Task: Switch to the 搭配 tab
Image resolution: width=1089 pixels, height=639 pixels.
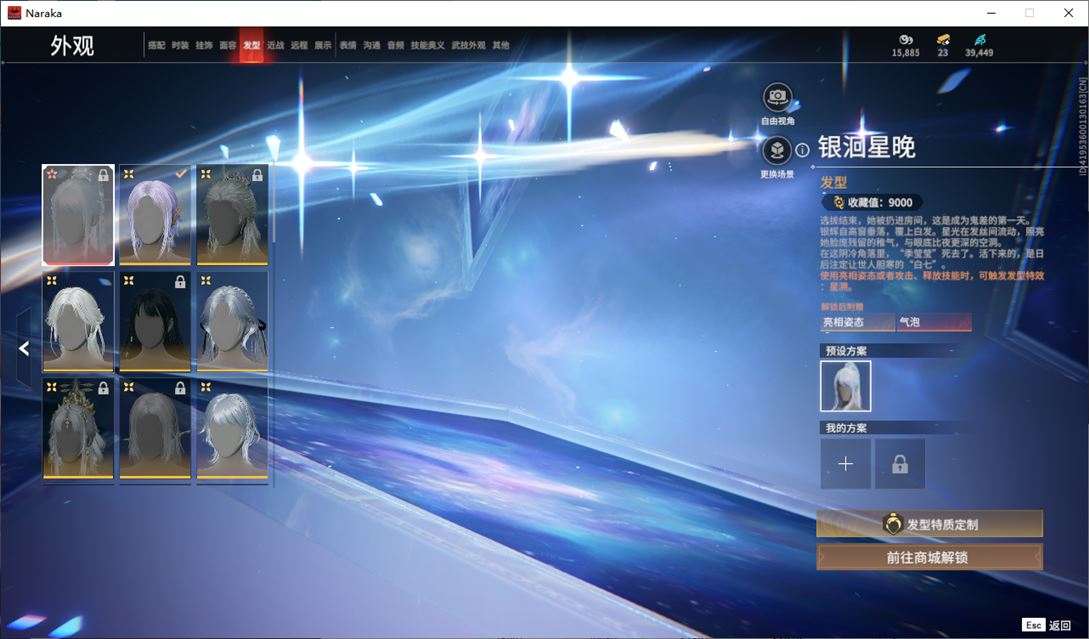Action: (156, 45)
